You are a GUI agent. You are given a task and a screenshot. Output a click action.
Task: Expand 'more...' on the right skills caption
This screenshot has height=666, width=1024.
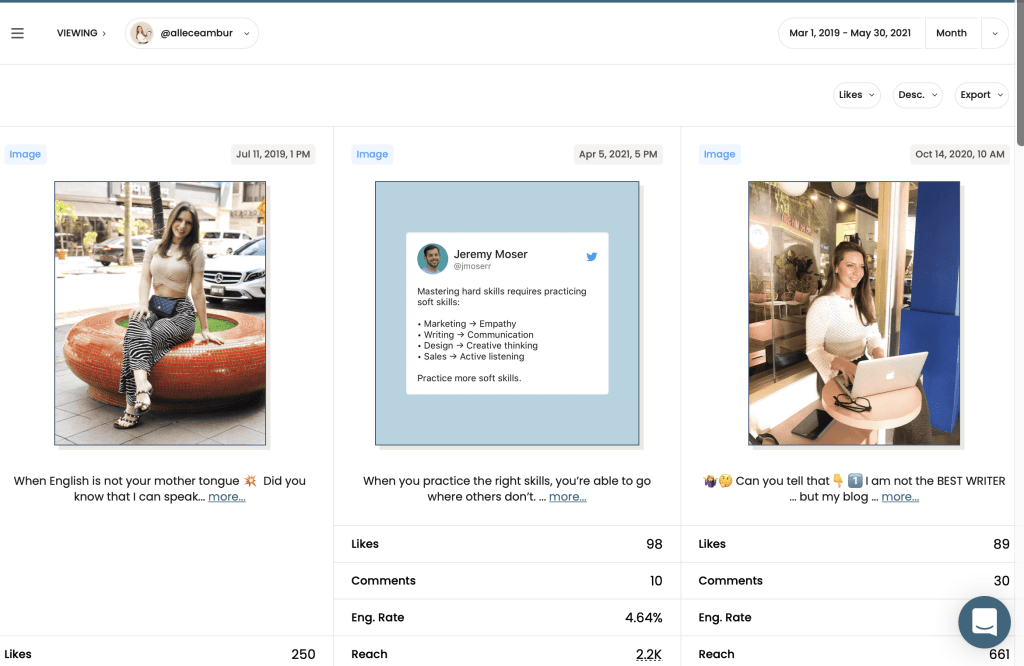click(567, 497)
